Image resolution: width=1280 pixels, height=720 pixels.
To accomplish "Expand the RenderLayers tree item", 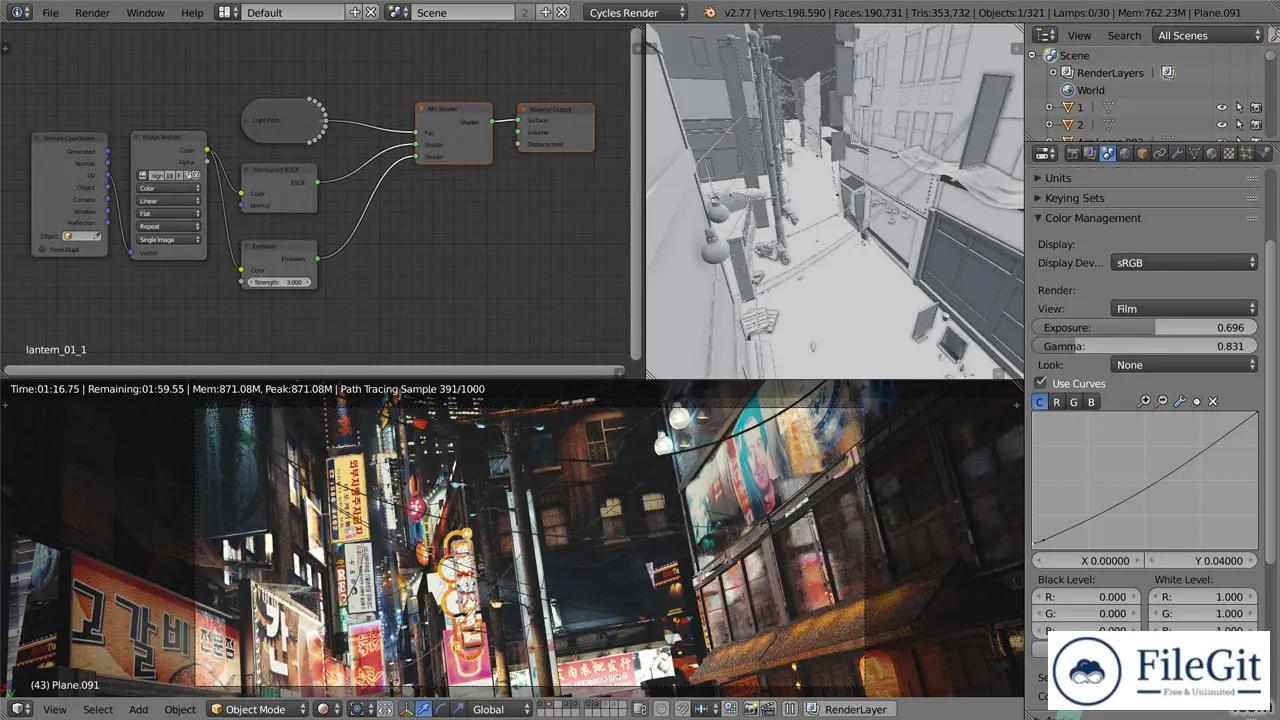I will click(1052, 73).
